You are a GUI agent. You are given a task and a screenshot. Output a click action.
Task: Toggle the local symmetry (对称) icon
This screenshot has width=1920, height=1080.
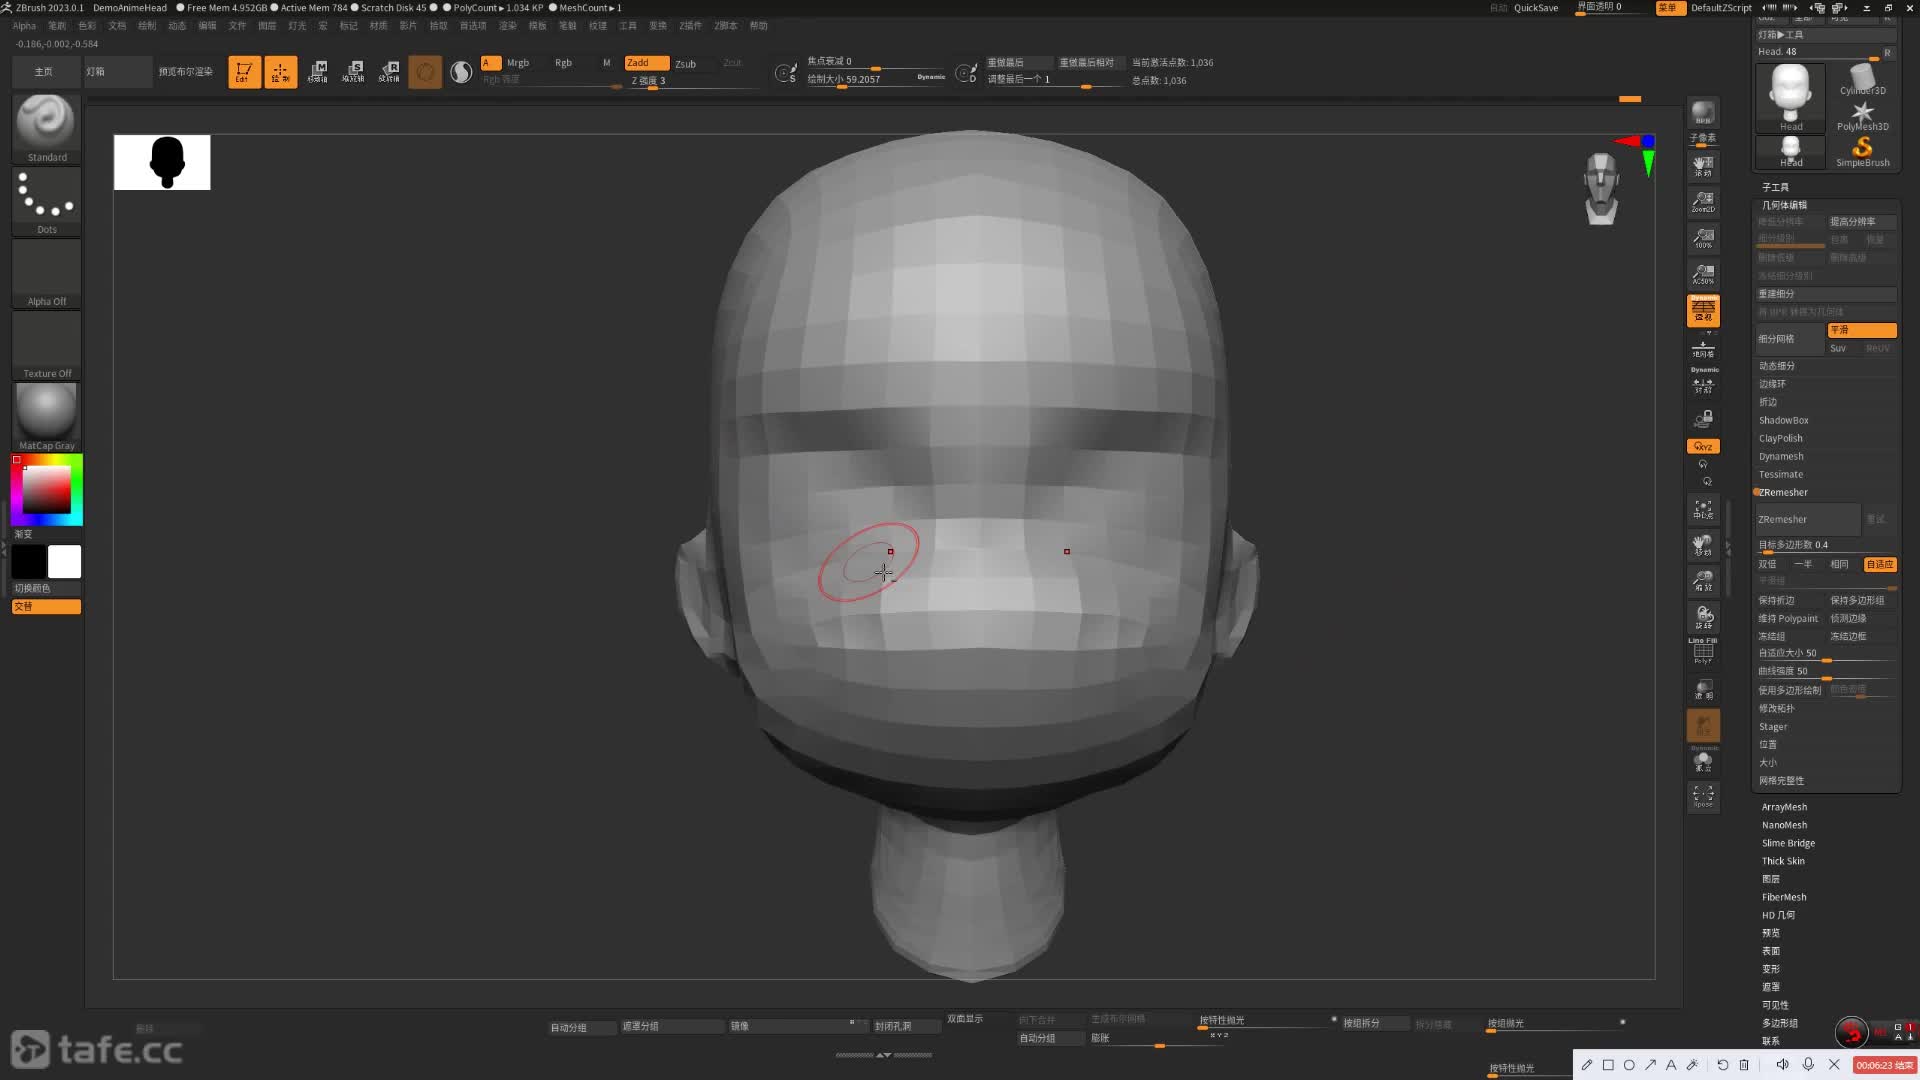click(x=1703, y=385)
